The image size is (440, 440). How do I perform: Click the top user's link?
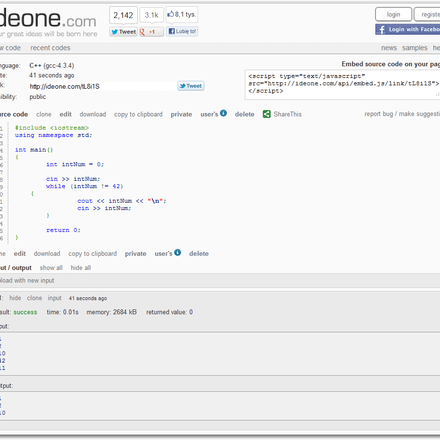click(209, 114)
